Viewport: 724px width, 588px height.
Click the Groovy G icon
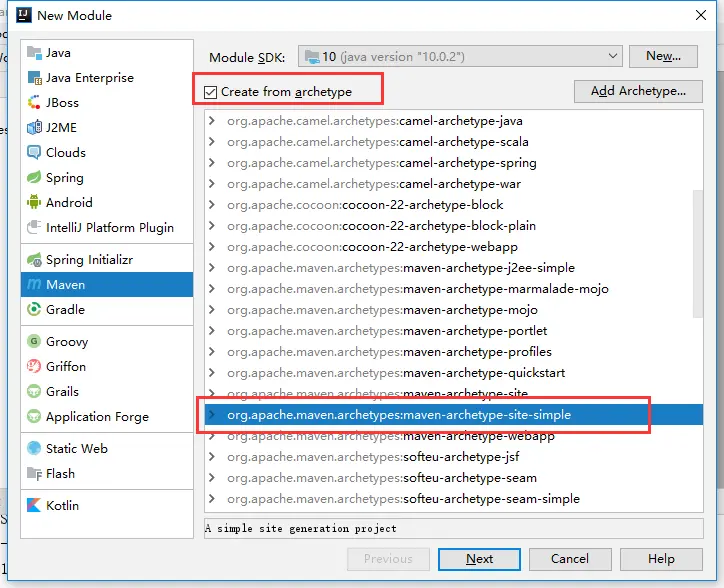click(34, 341)
